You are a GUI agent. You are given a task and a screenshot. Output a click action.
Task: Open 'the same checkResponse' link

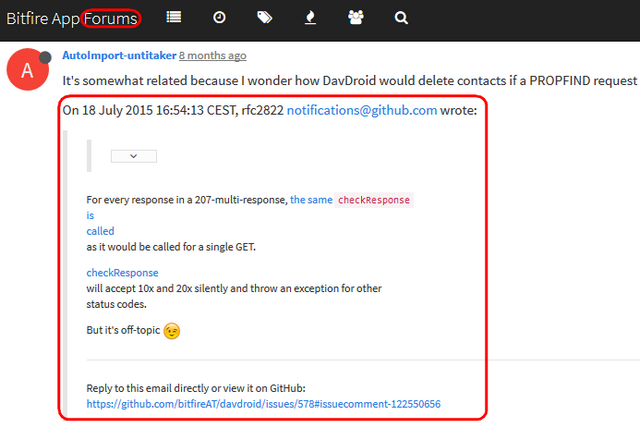(350, 200)
